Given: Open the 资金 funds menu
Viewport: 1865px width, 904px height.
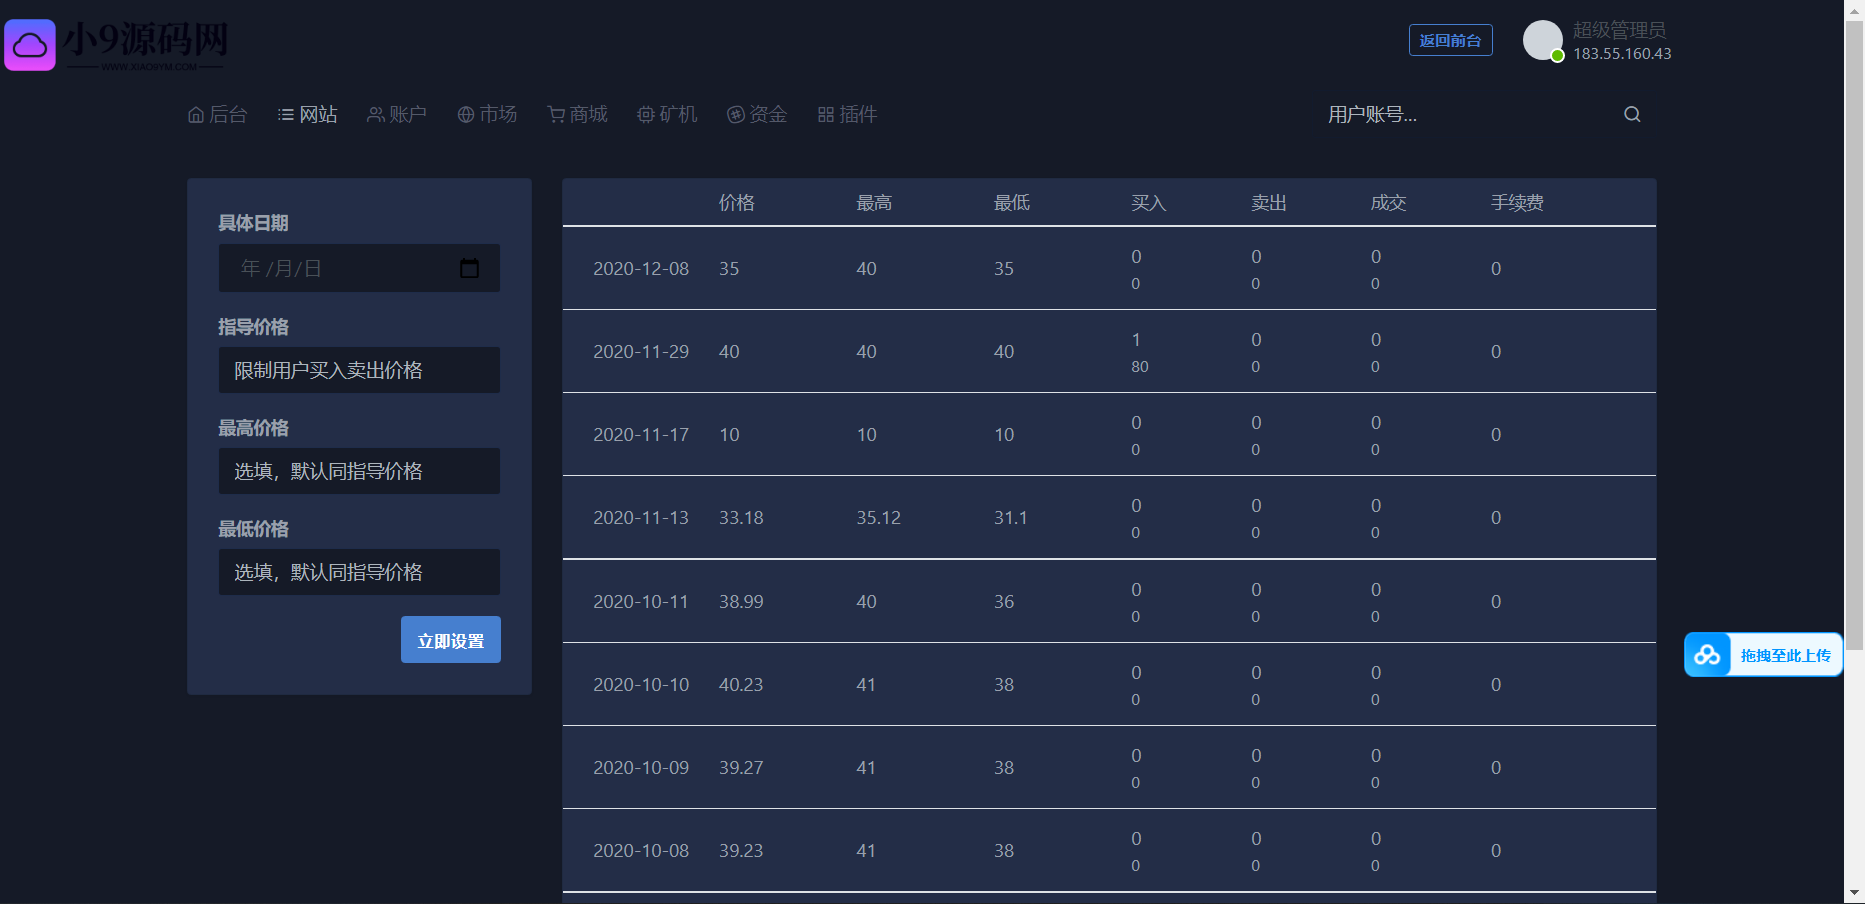Looking at the screenshot, I should (757, 115).
